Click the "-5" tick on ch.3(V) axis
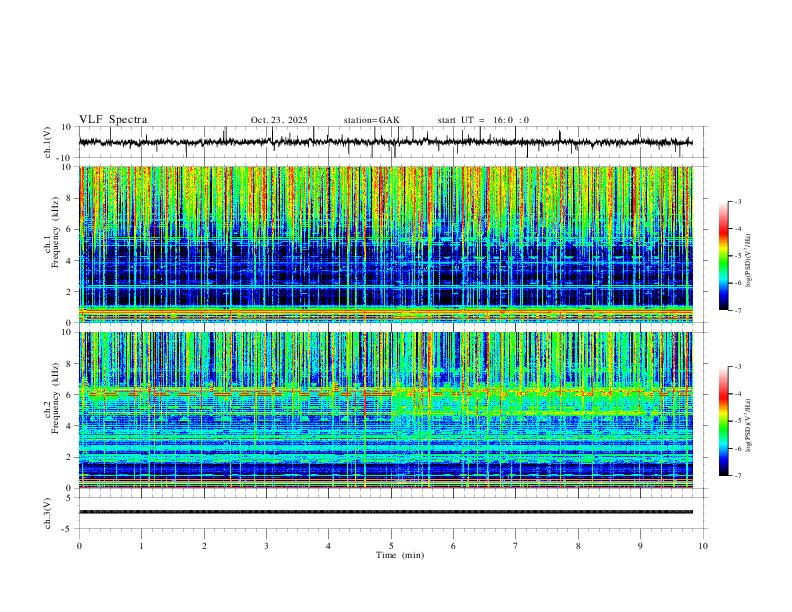The width and height of the screenshot is (792, 612). coord(68,529)
